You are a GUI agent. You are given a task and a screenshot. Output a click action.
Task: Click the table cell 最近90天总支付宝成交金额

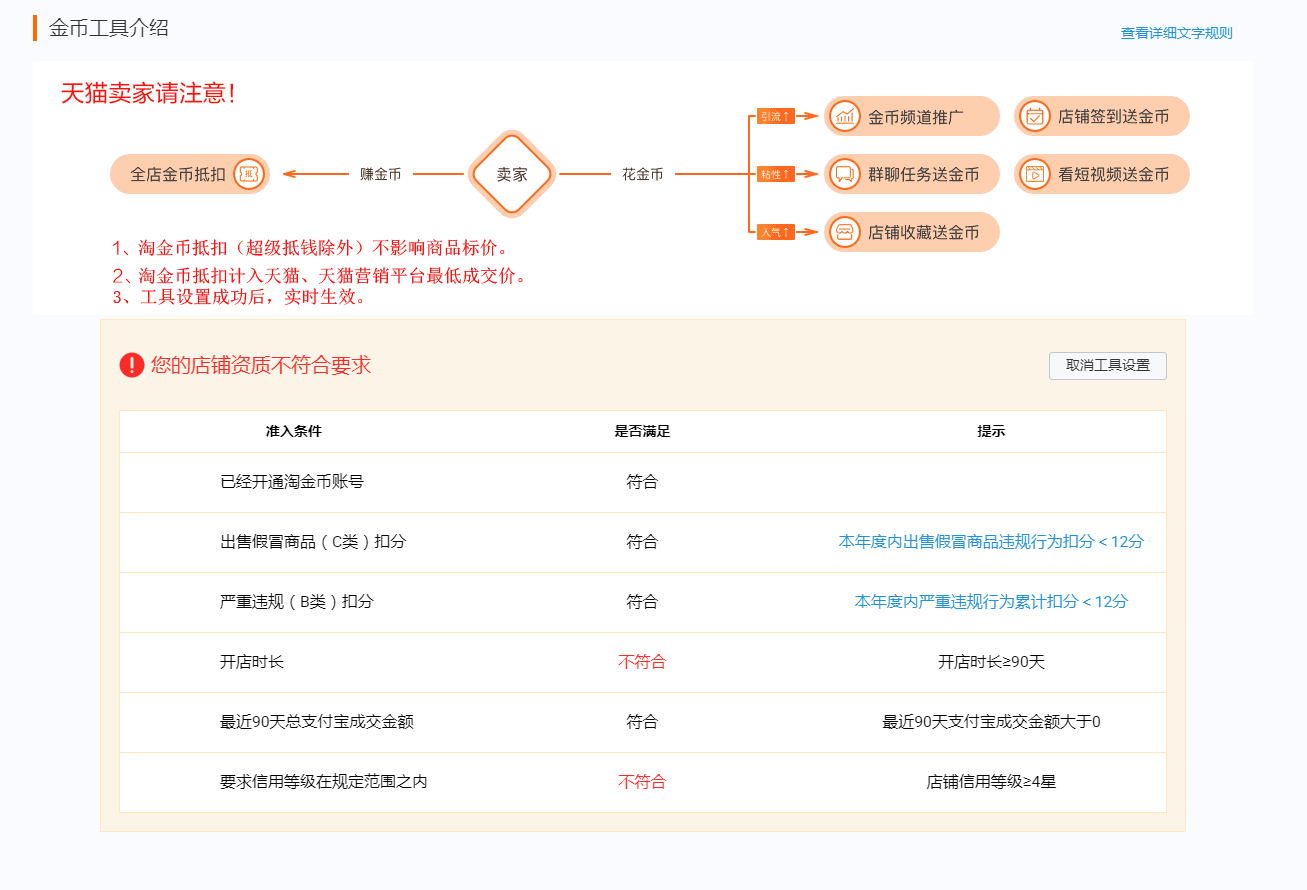tap(317, 722)
